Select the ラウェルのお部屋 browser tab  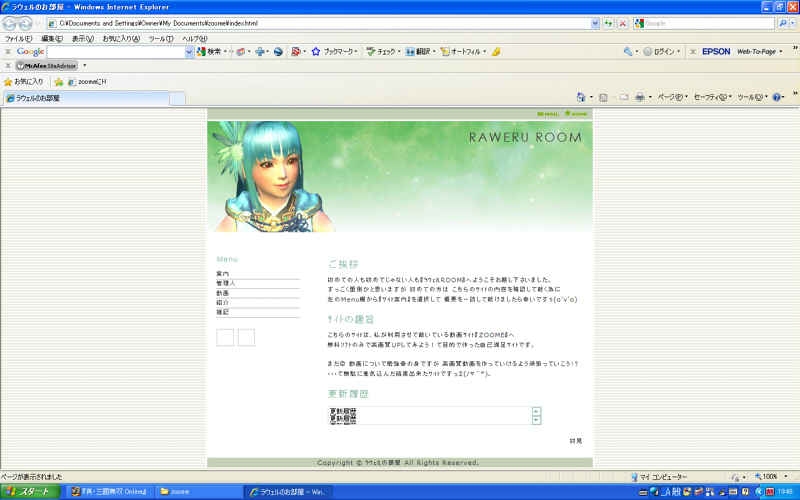coord(86,98)
